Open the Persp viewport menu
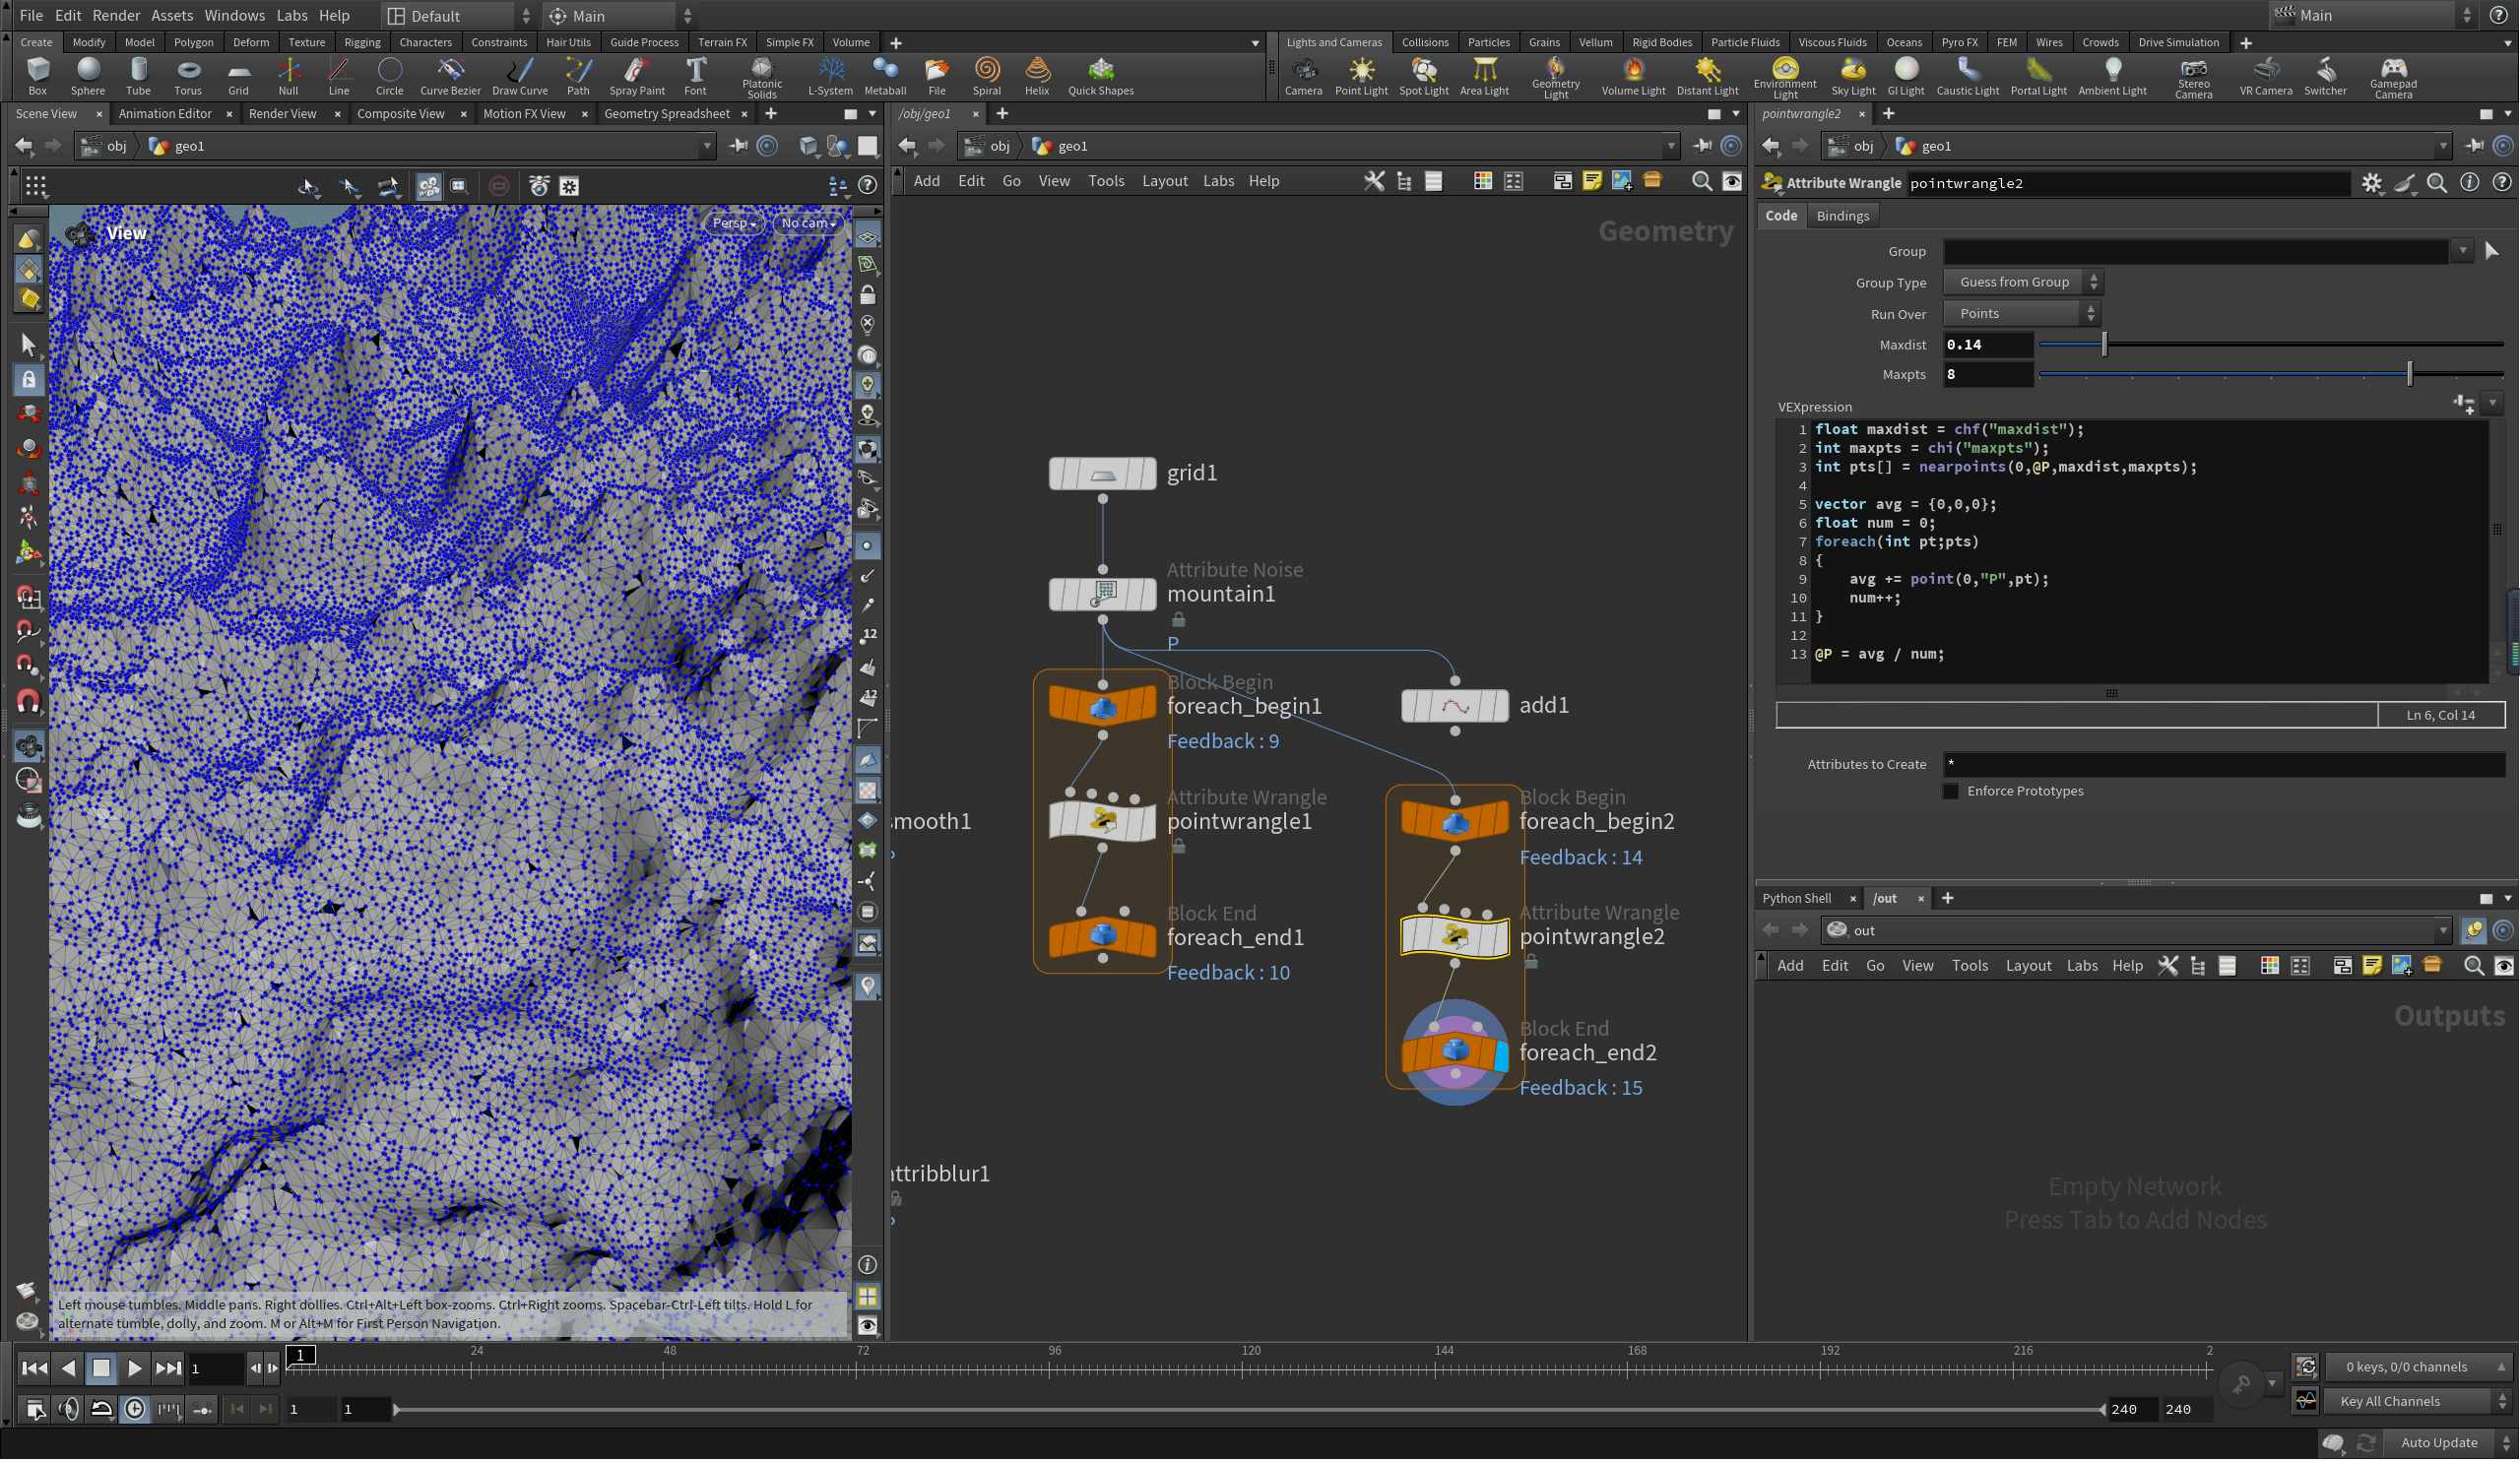The height and width of the screenshot is (1462, 2520). click(x=734, y=223)
